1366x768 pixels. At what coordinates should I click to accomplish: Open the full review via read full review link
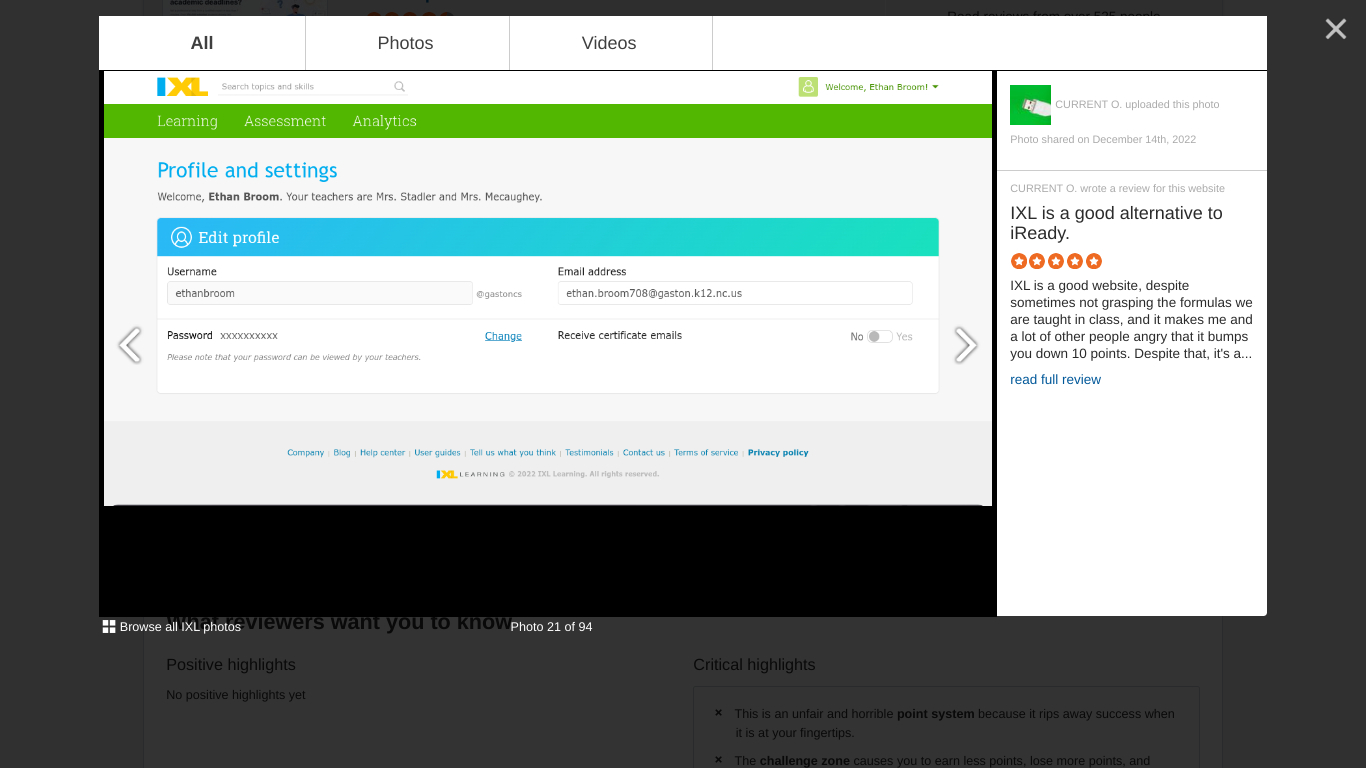tap(1055, 379)
